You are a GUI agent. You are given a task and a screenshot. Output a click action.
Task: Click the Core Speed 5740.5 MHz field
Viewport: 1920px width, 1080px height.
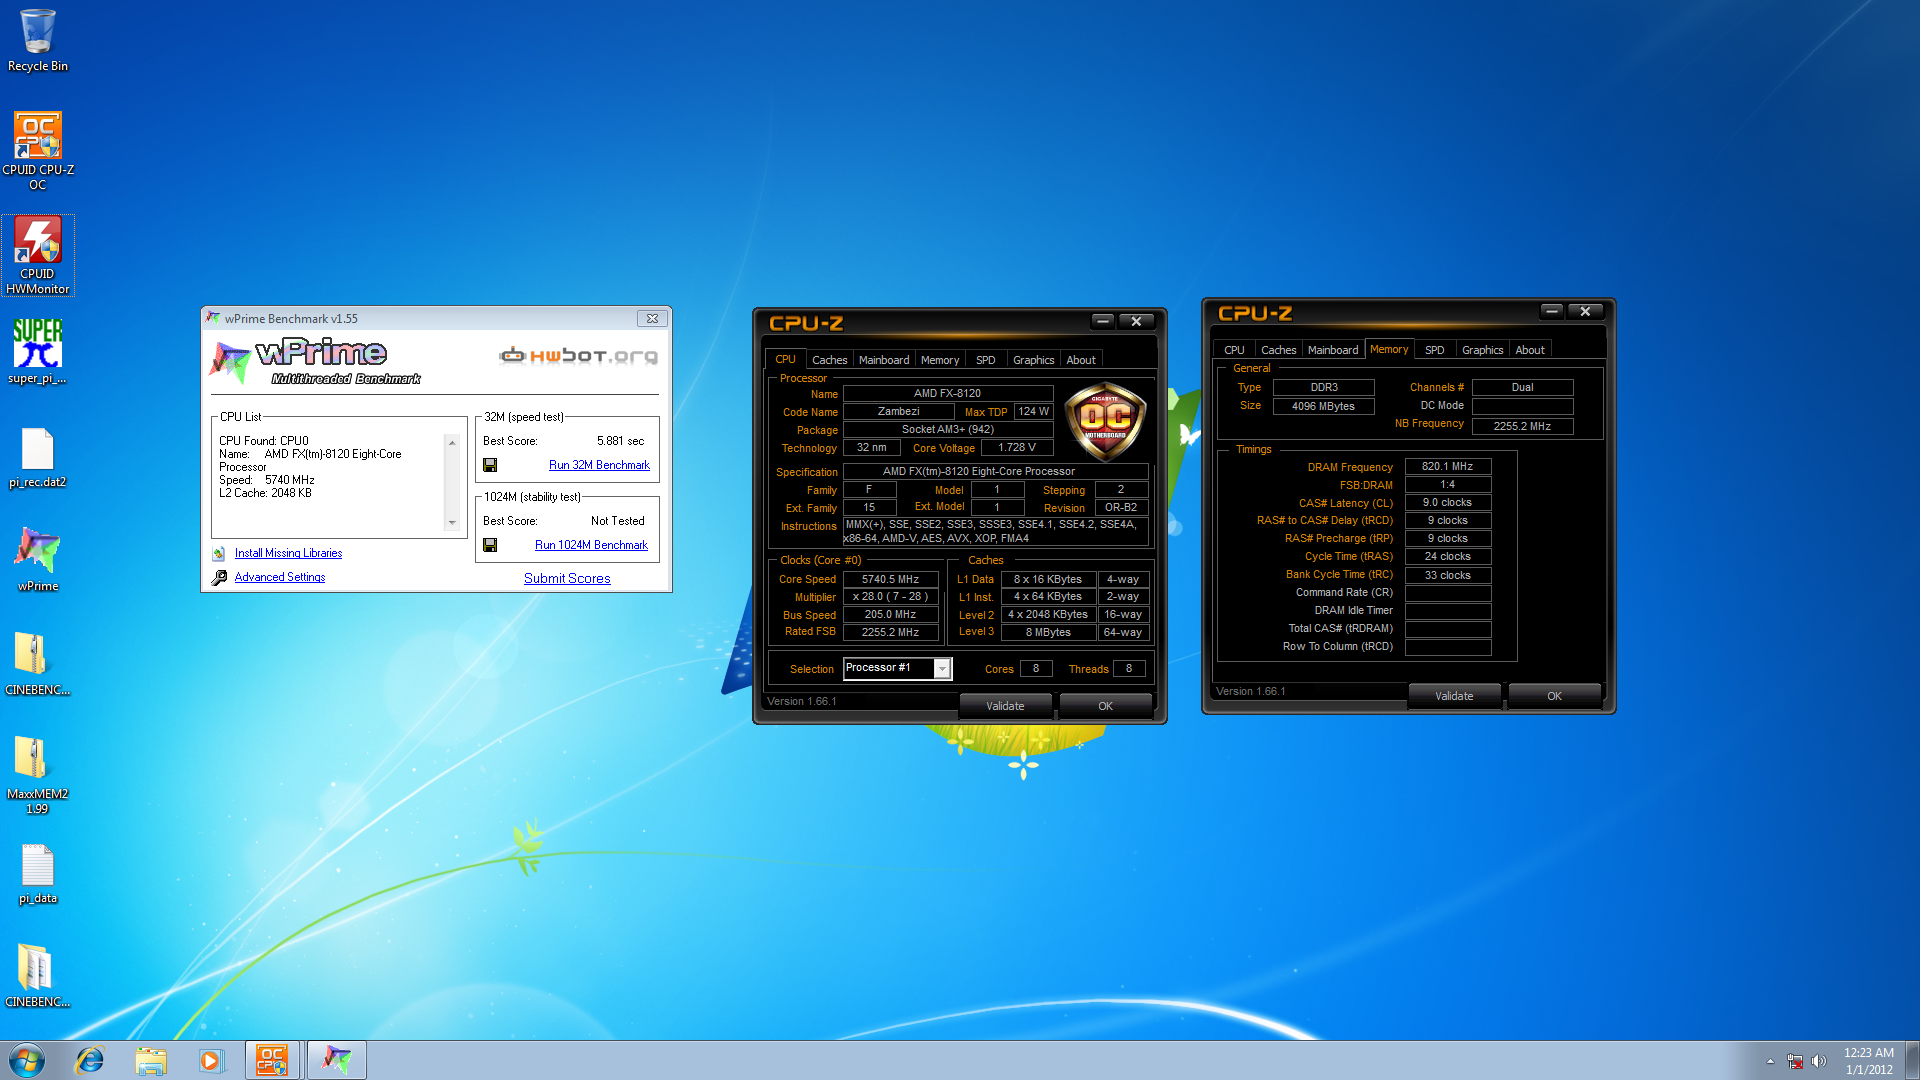pos(890,579)
